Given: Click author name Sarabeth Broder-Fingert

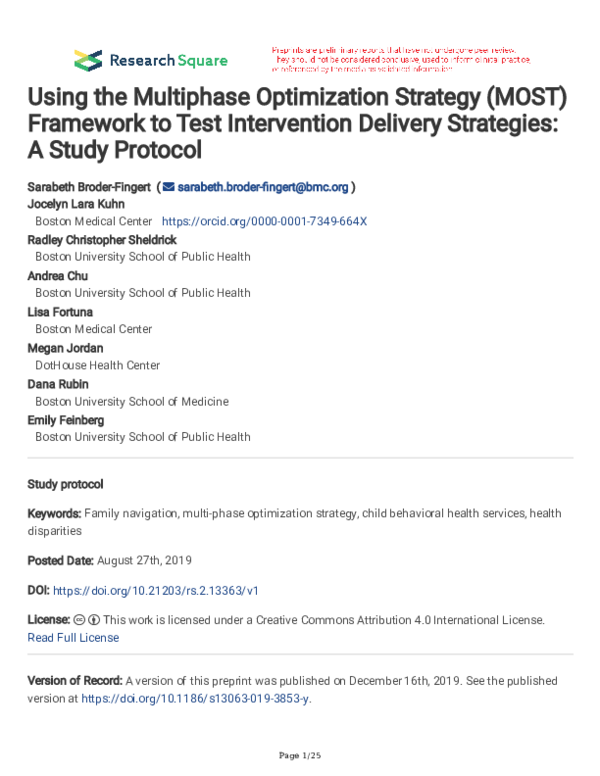Looking at the screenshot, I should [89, 186].
